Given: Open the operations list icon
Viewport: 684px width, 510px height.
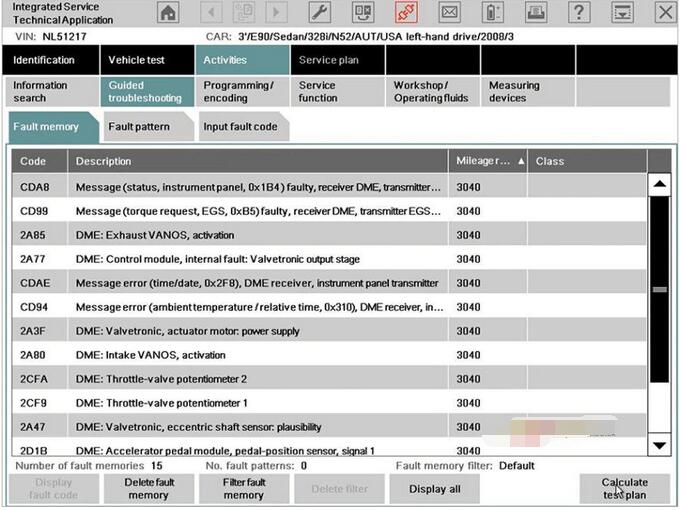Looking at the screenshot, I should [x=363, y=13].
